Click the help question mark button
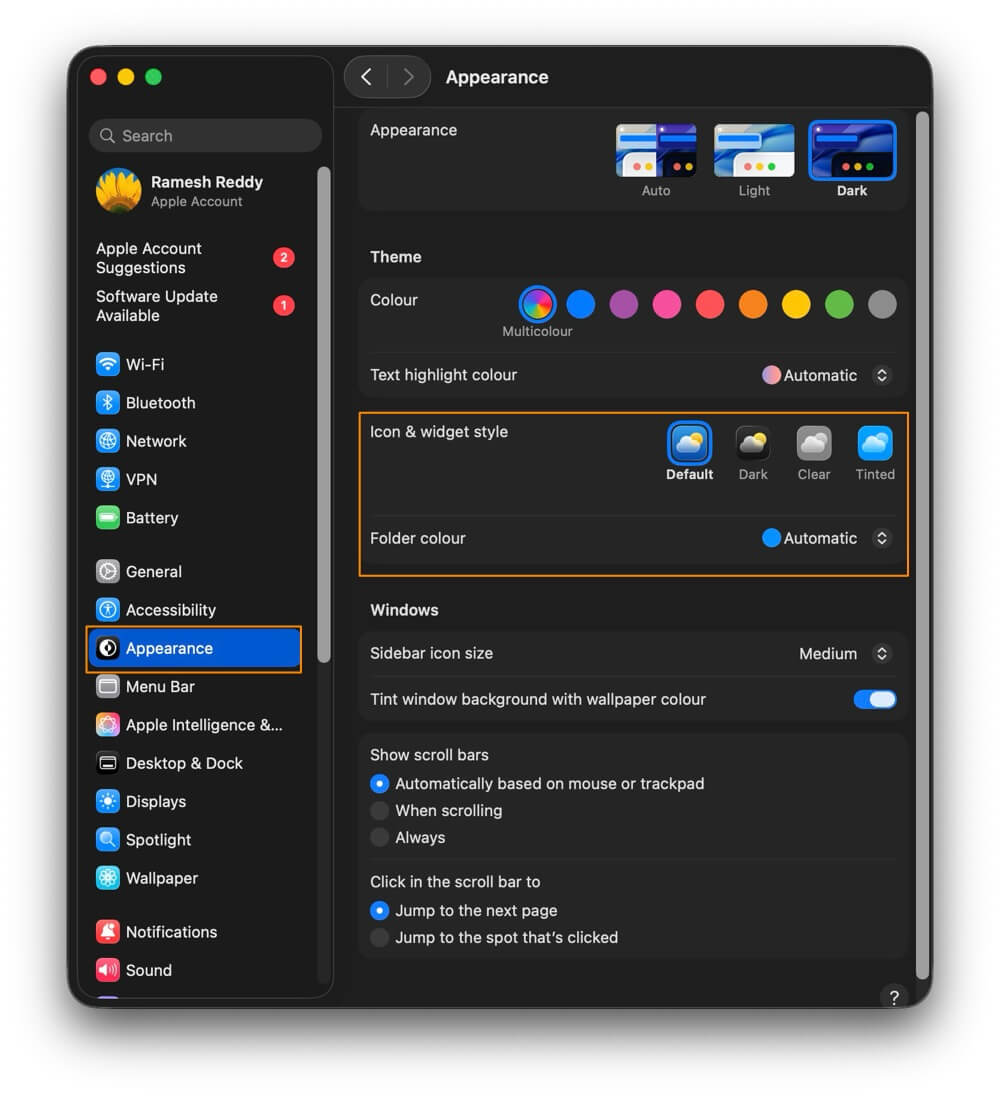 pyautogui.click(x=894, y=997)
